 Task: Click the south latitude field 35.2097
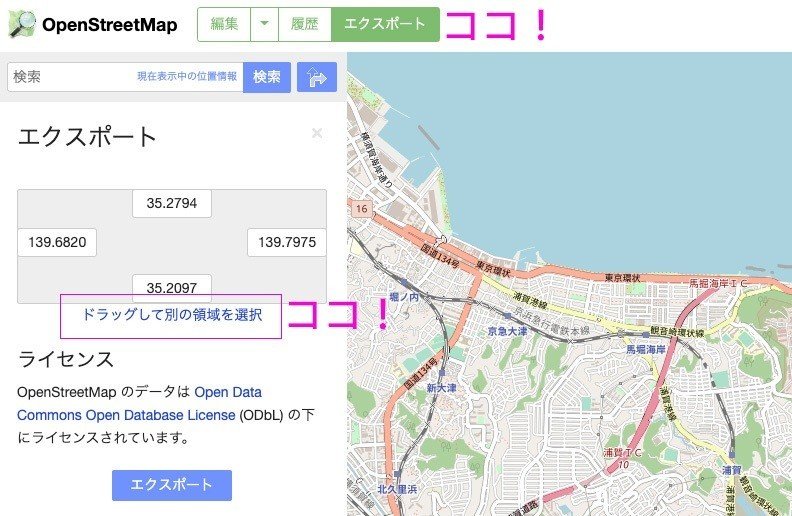click(x=172, y=288)
